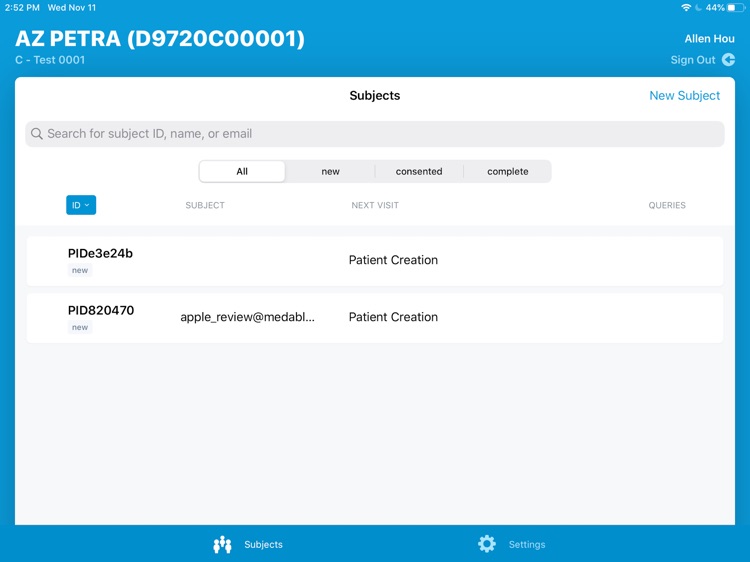
Task: Switch filter to new subjects
Action: (330, 171)
